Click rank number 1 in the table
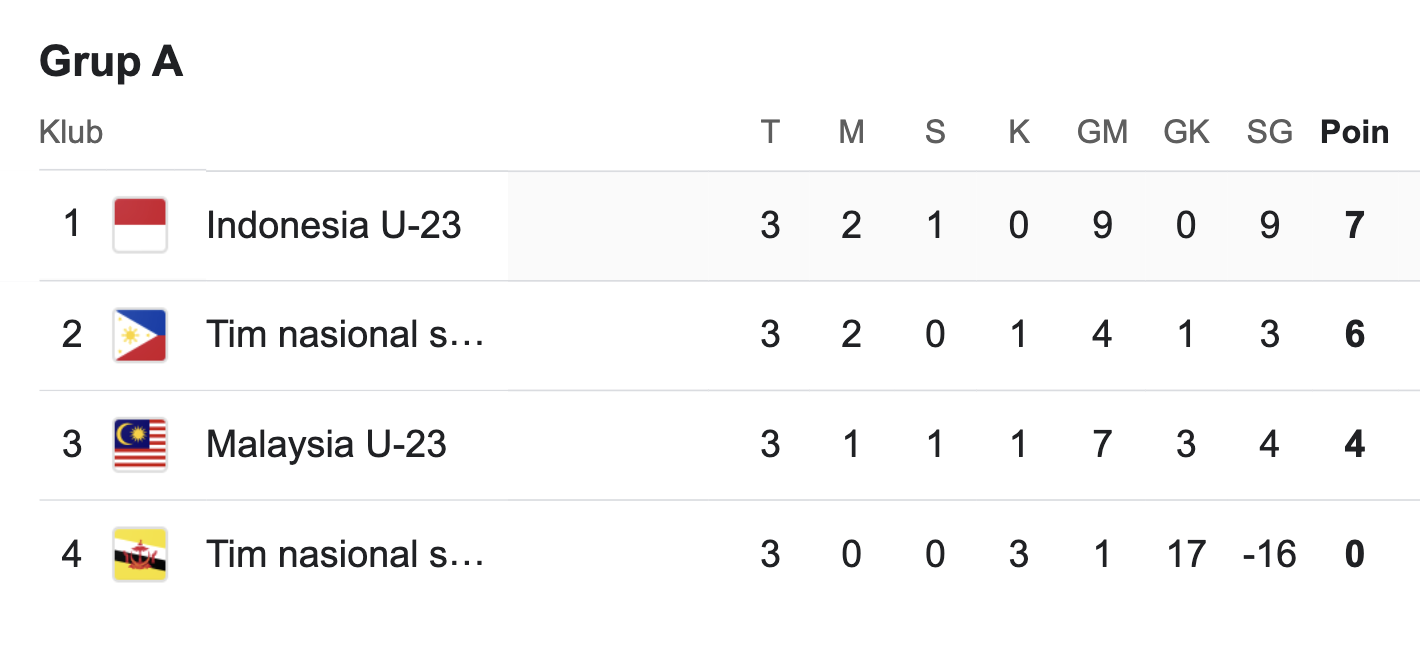The image size is (1420, 668). click(72, 224)
